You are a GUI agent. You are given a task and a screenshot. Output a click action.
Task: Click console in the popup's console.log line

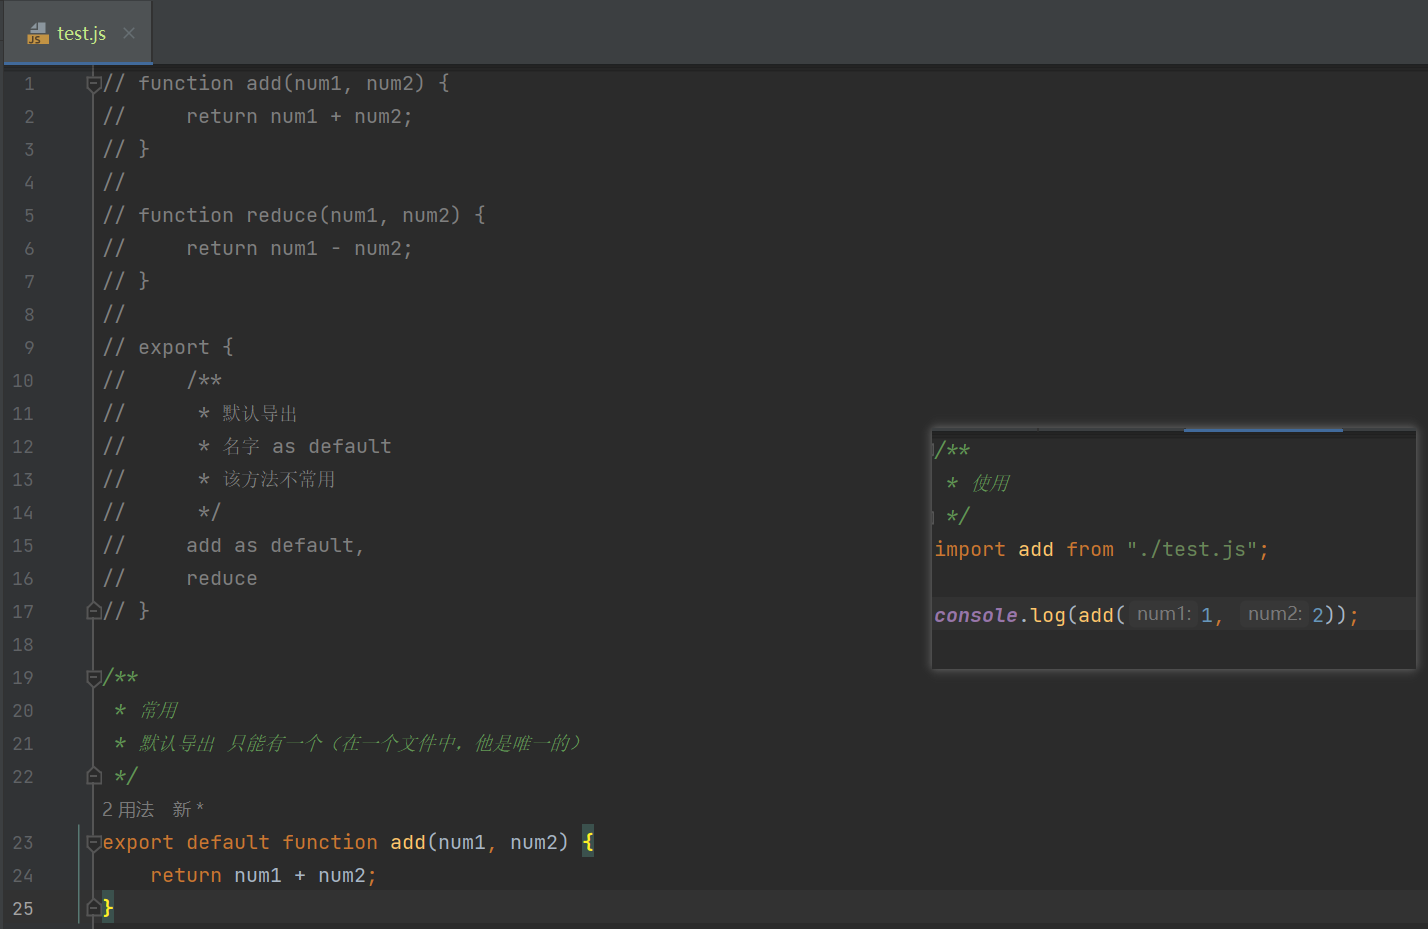point(976,615)
